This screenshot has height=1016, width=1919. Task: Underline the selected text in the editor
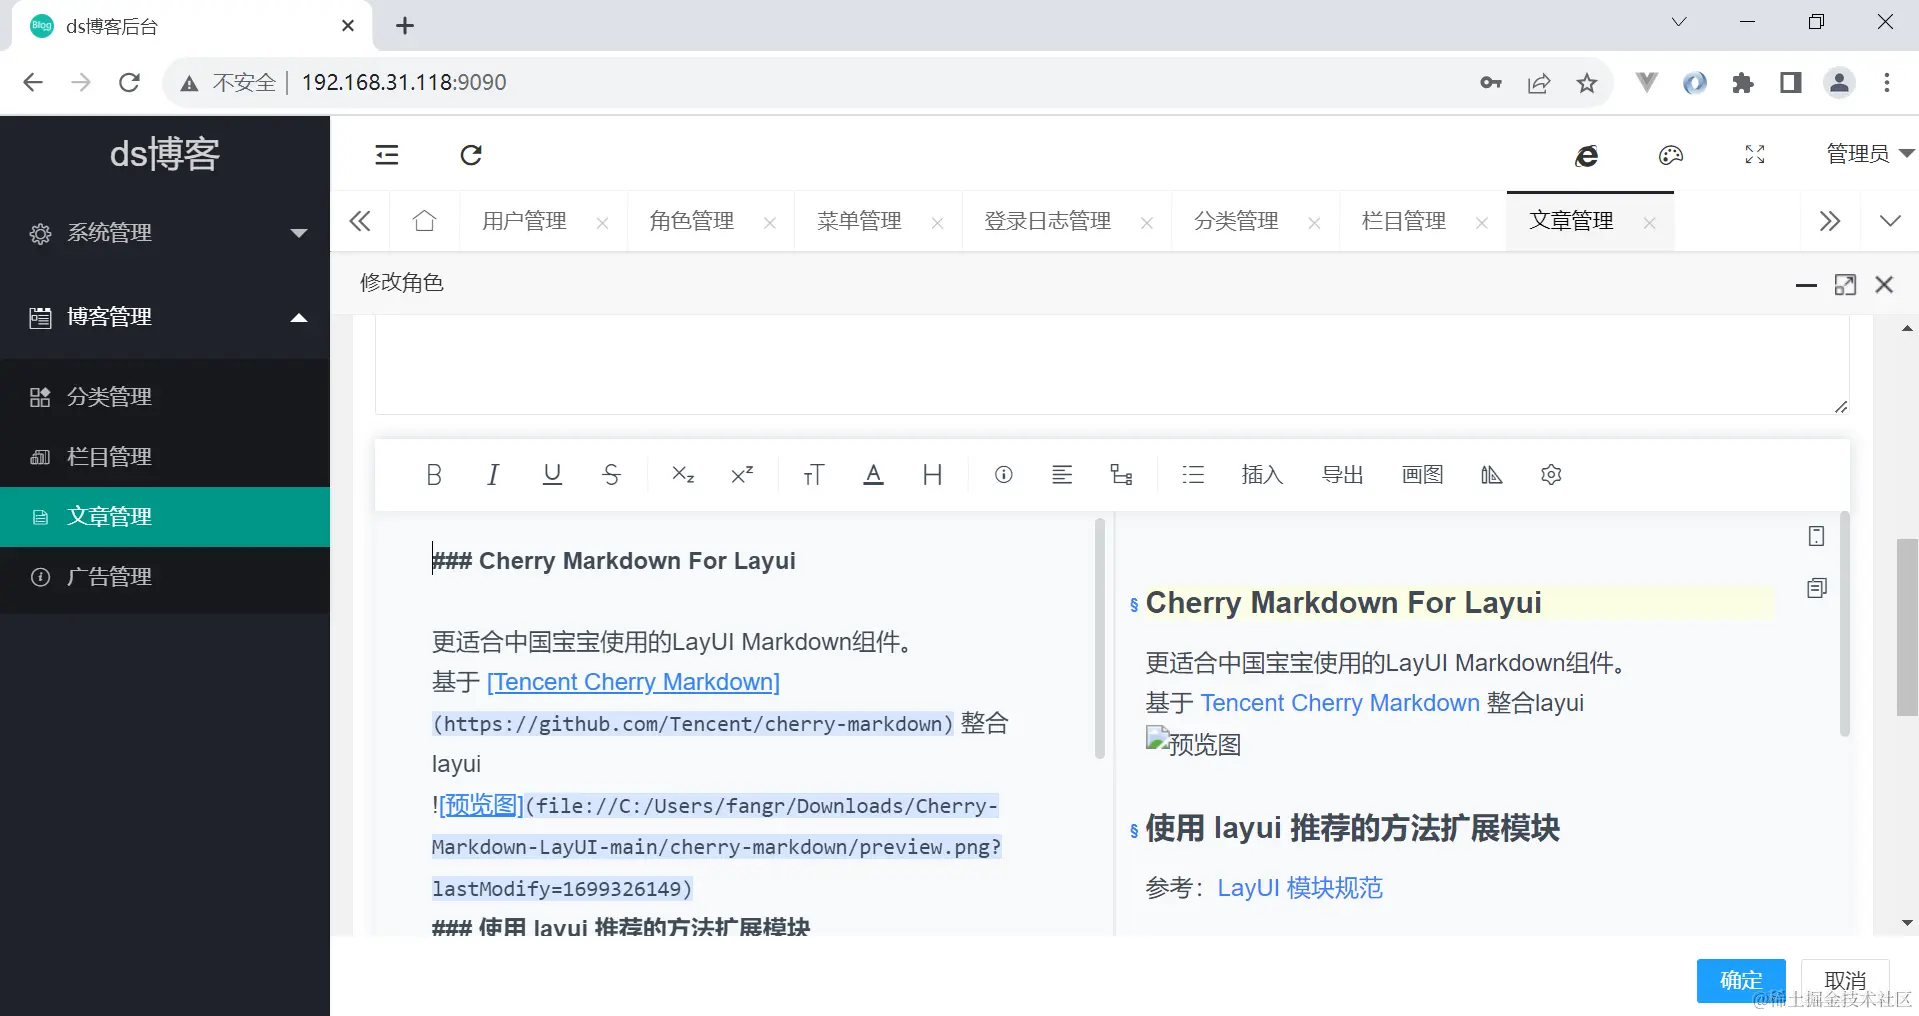pyautogui.click(x=552, y=475)
